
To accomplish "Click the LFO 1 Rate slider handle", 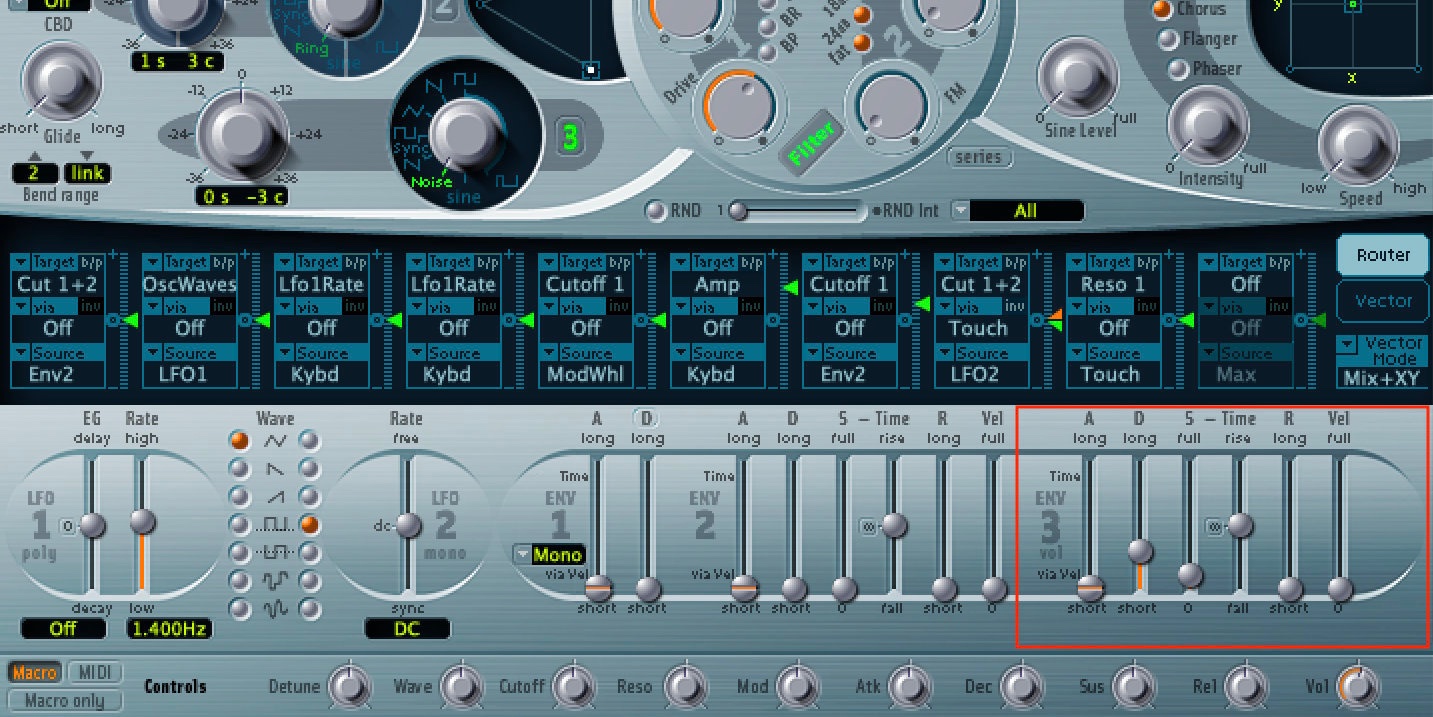I will pos(143,521).
